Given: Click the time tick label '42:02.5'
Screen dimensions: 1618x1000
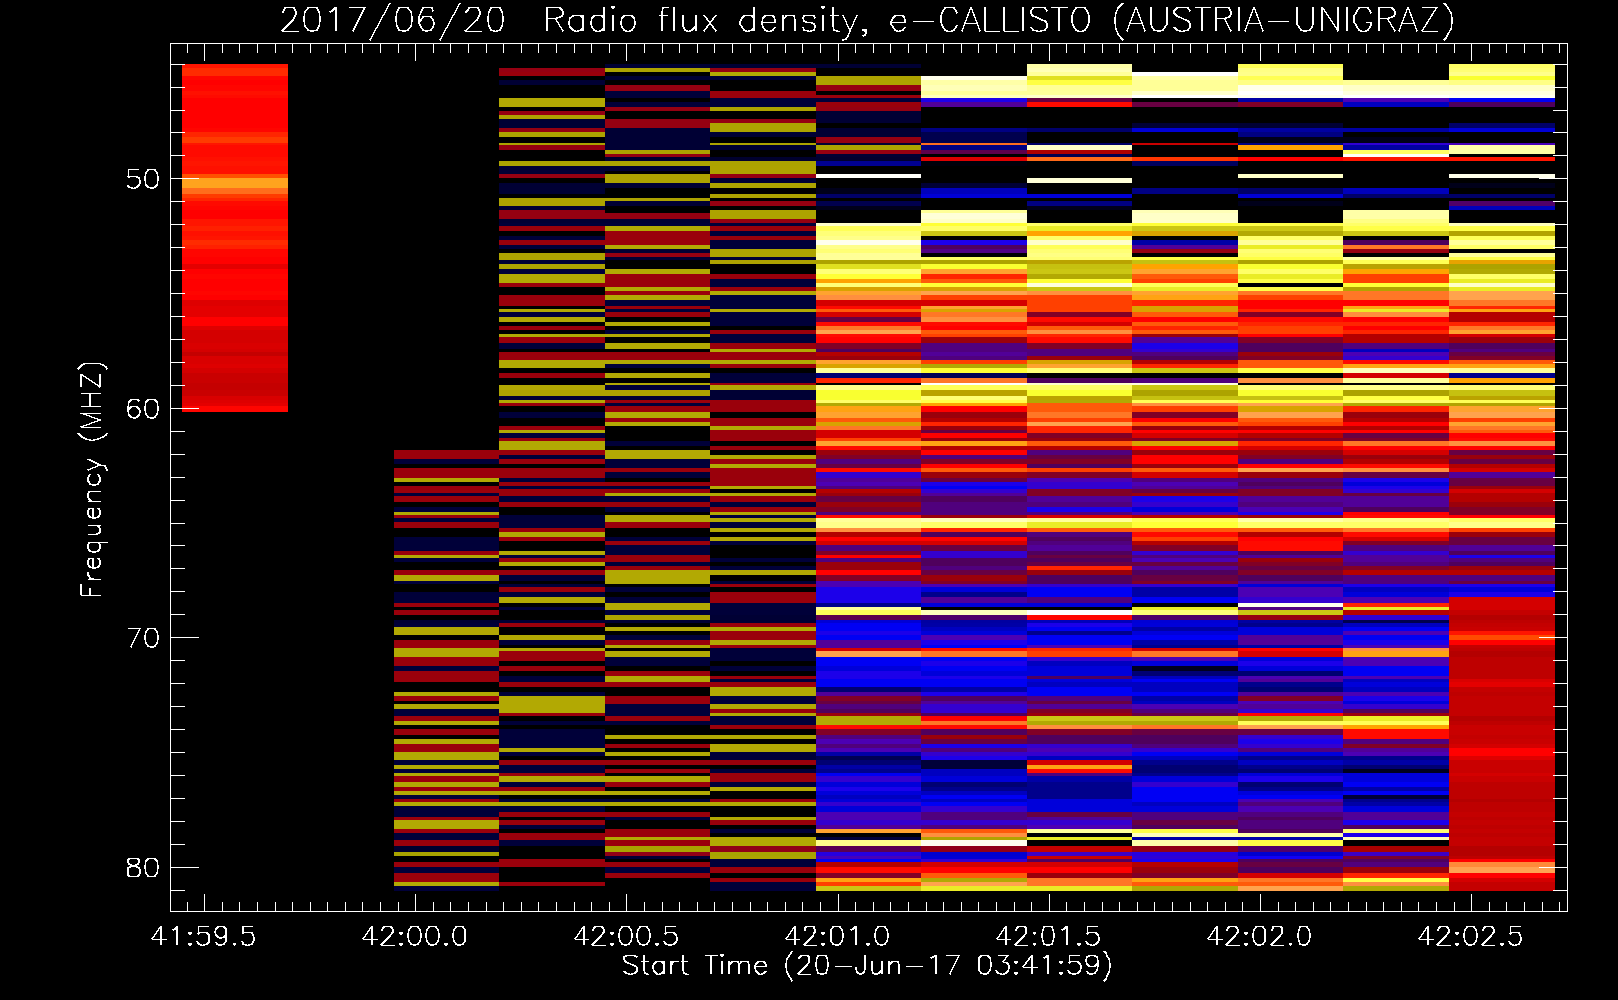Looking at the screenshot, I should pyautogui.click(x=1470, y=937).
